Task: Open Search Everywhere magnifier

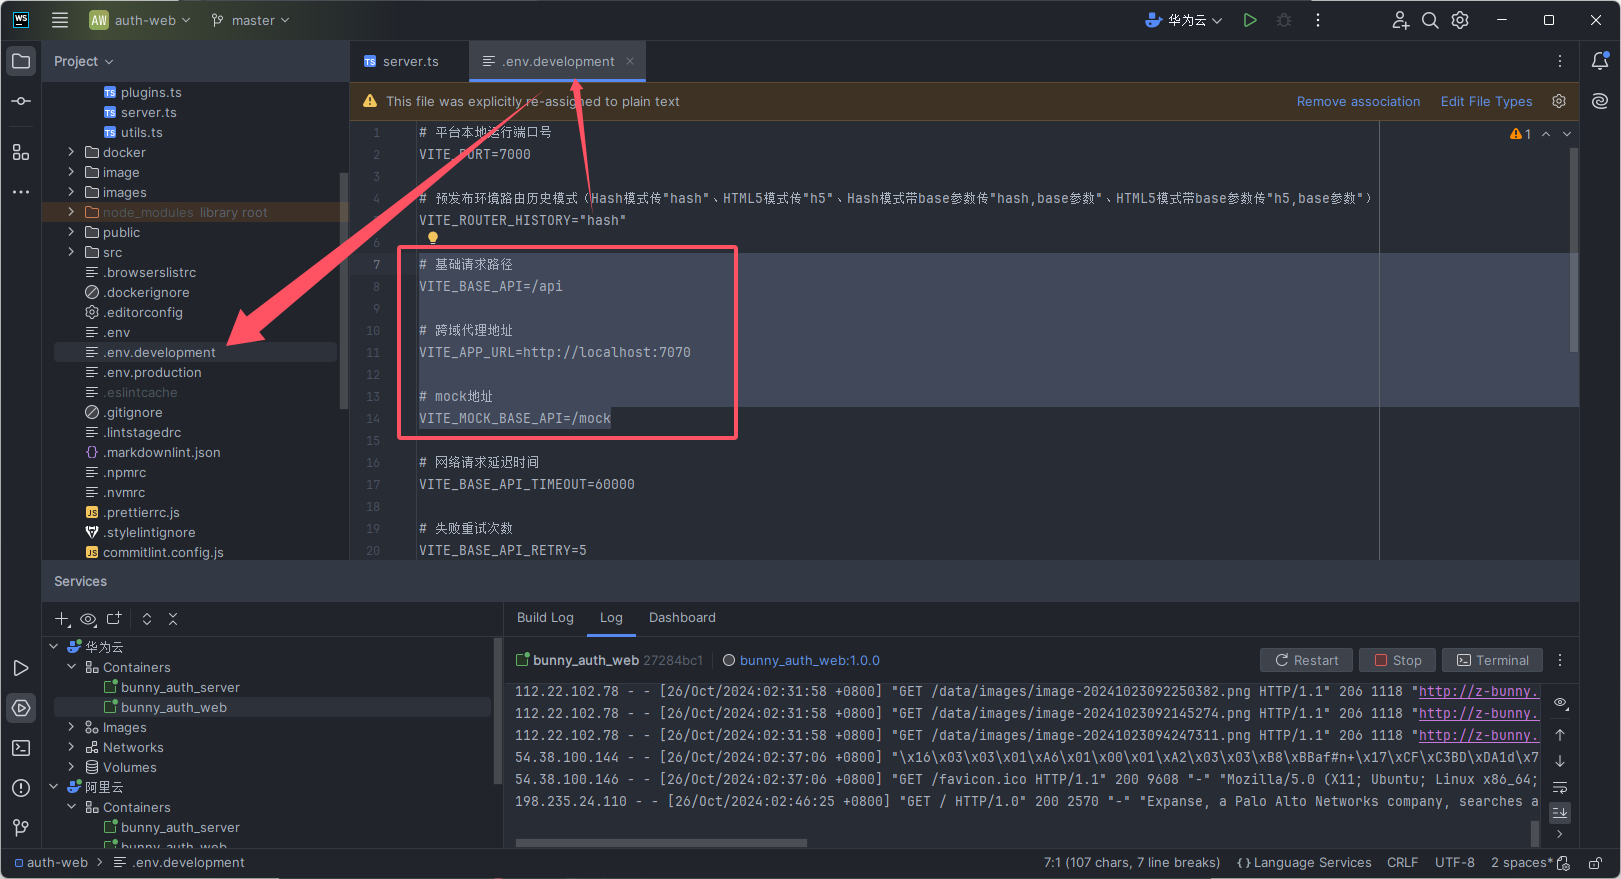Action: (1430, 20)
